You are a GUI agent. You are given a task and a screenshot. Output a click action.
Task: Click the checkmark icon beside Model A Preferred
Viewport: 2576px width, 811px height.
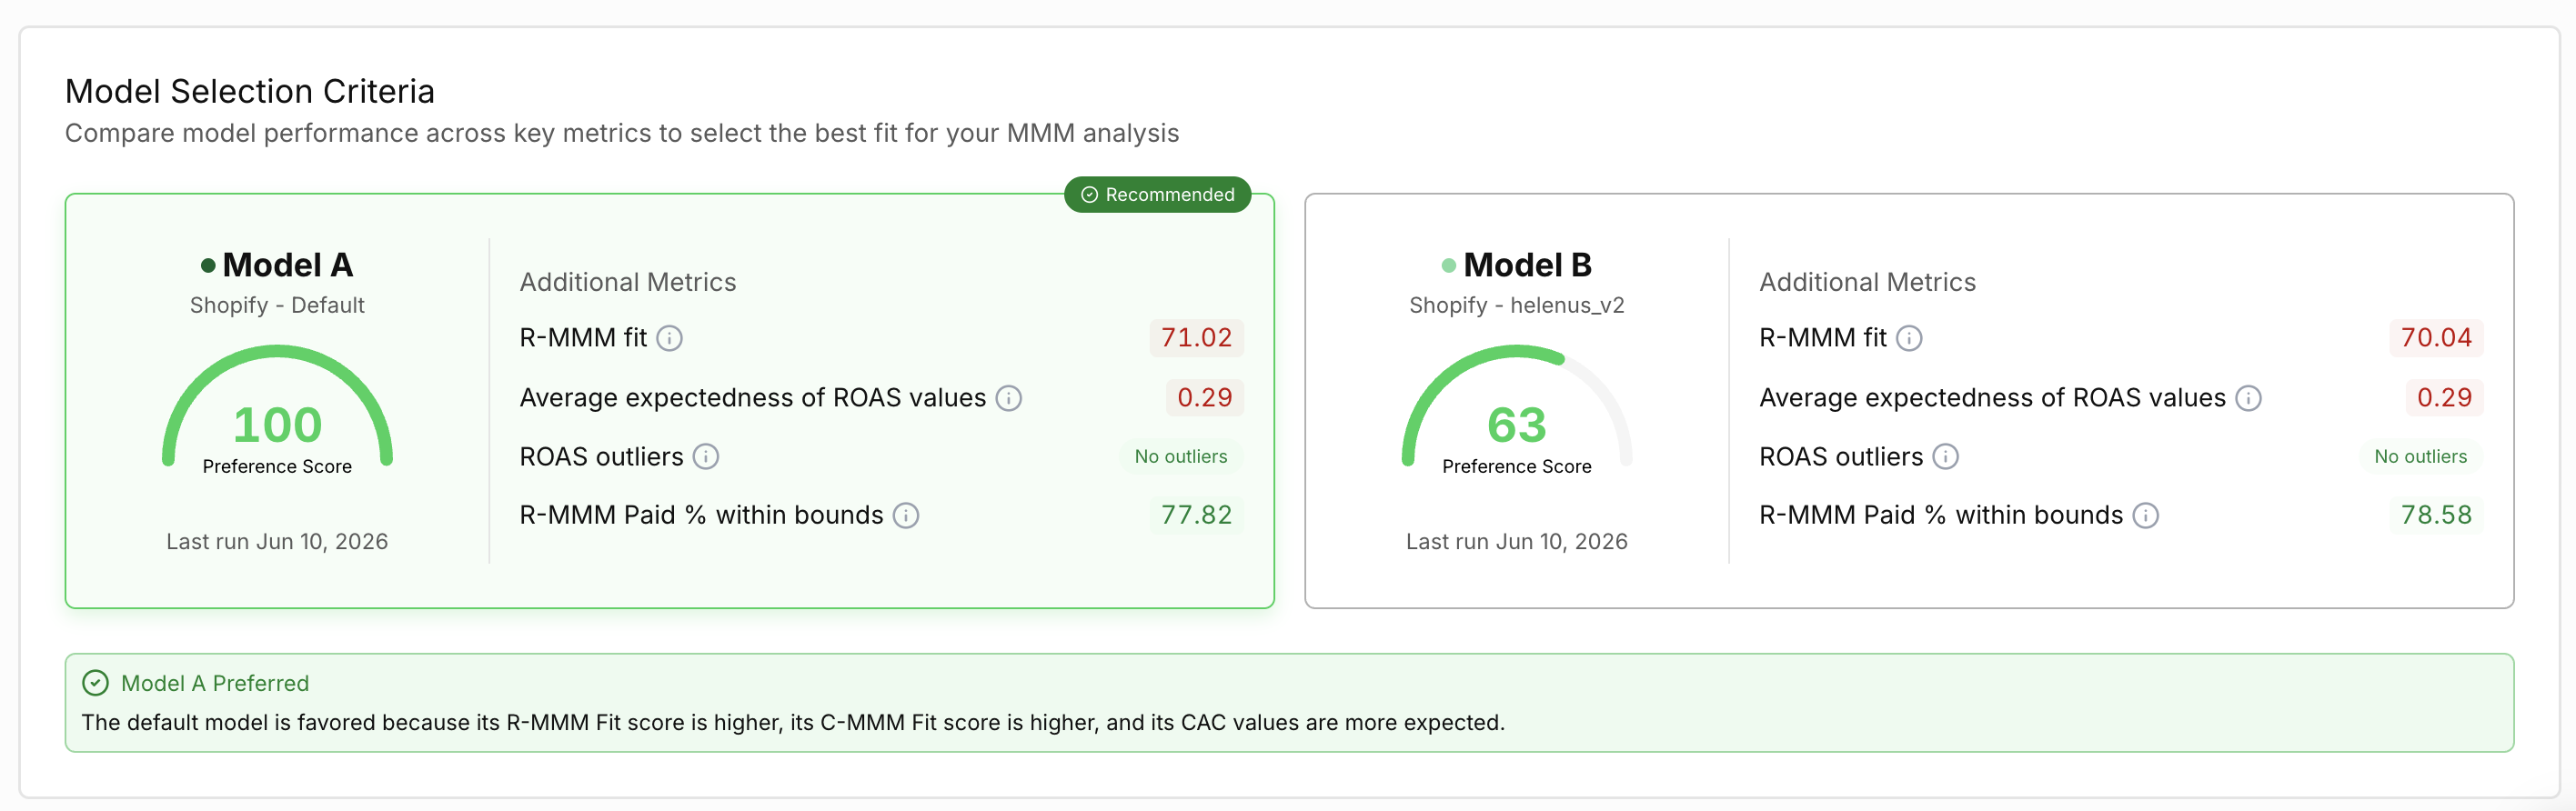(95, 683)
